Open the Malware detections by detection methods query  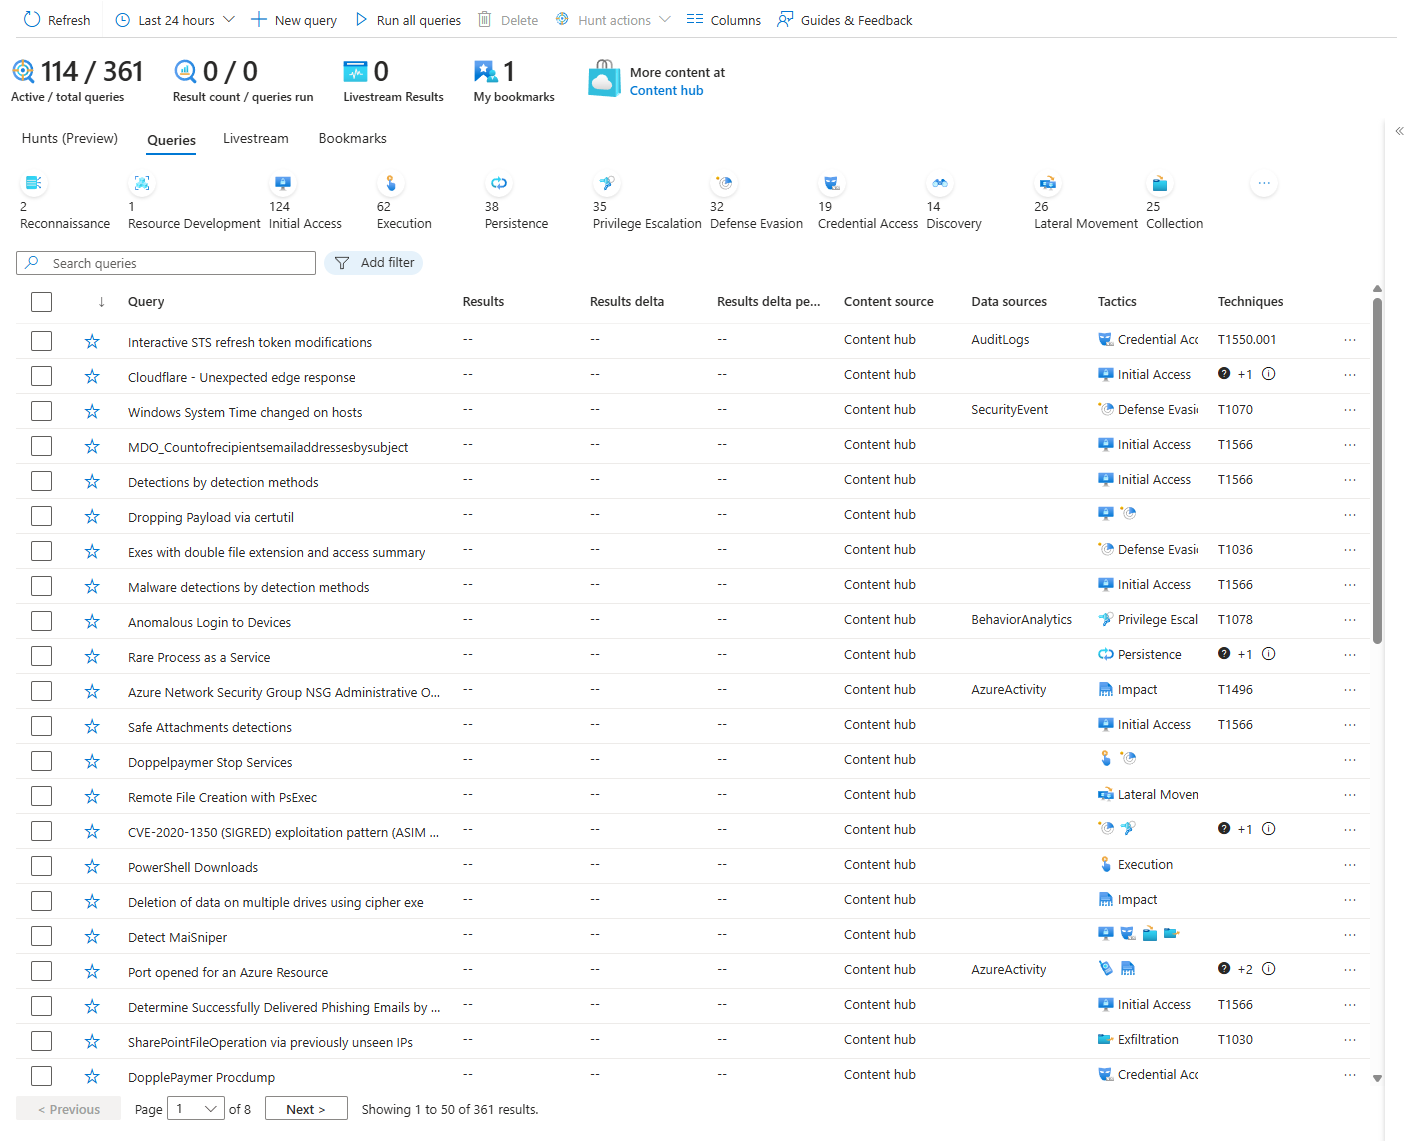[248, 587]
